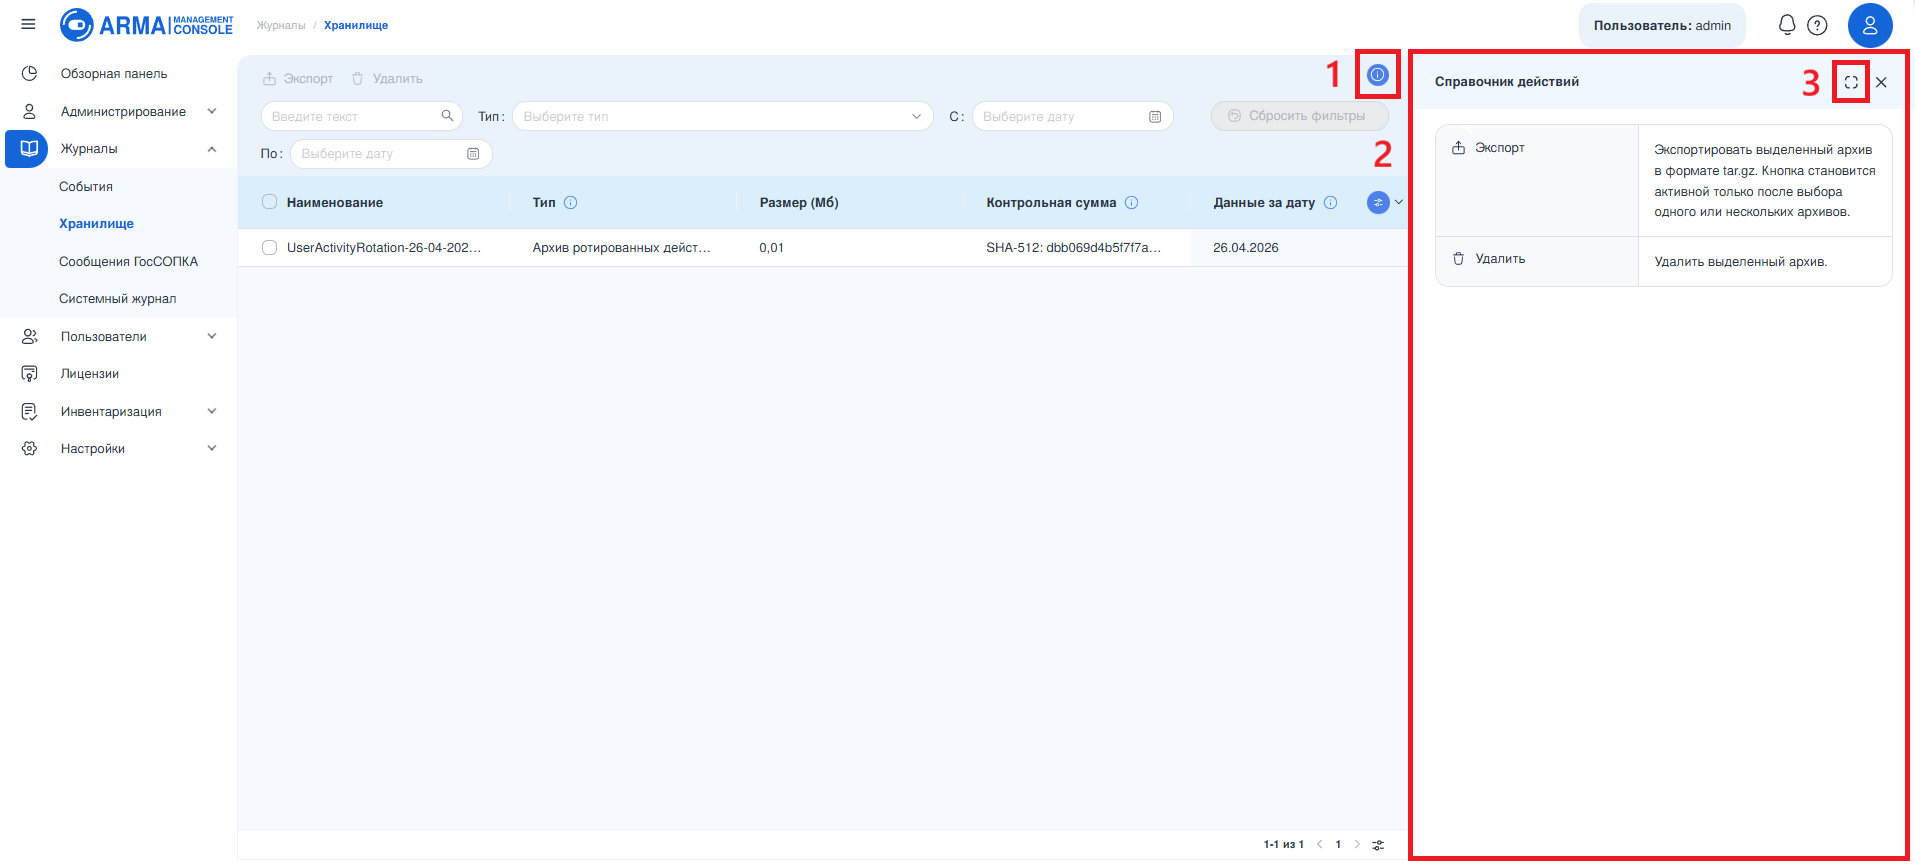Screen dimensions: 1915x865
Task: Open the pagination settings icon
Action: point(1378,845)
